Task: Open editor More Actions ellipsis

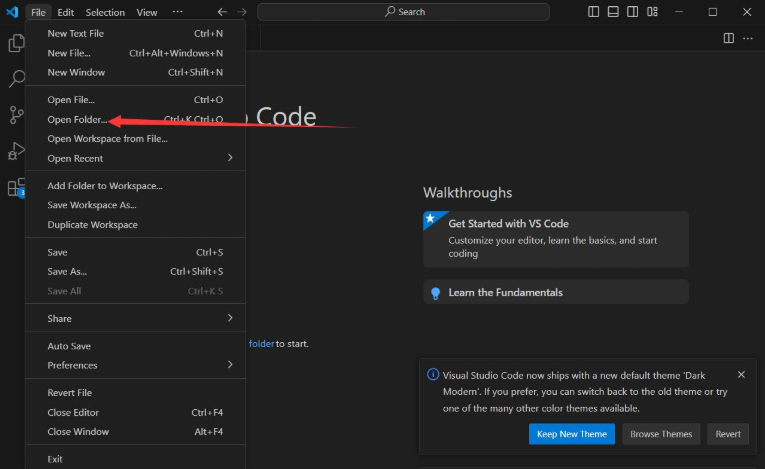Action: coord(748,38)
